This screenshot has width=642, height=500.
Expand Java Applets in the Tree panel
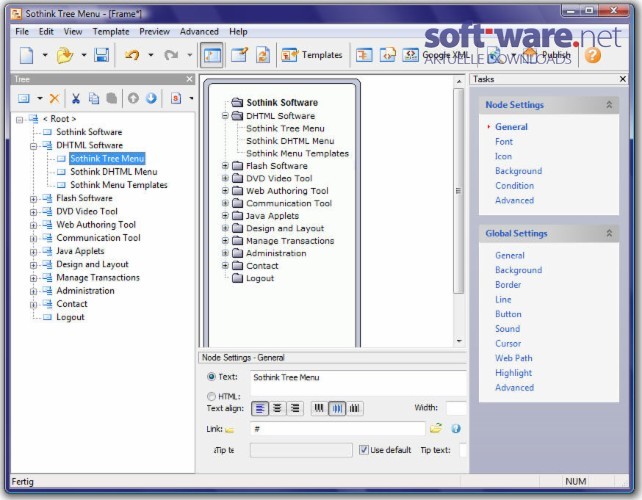tap(34, 252)
